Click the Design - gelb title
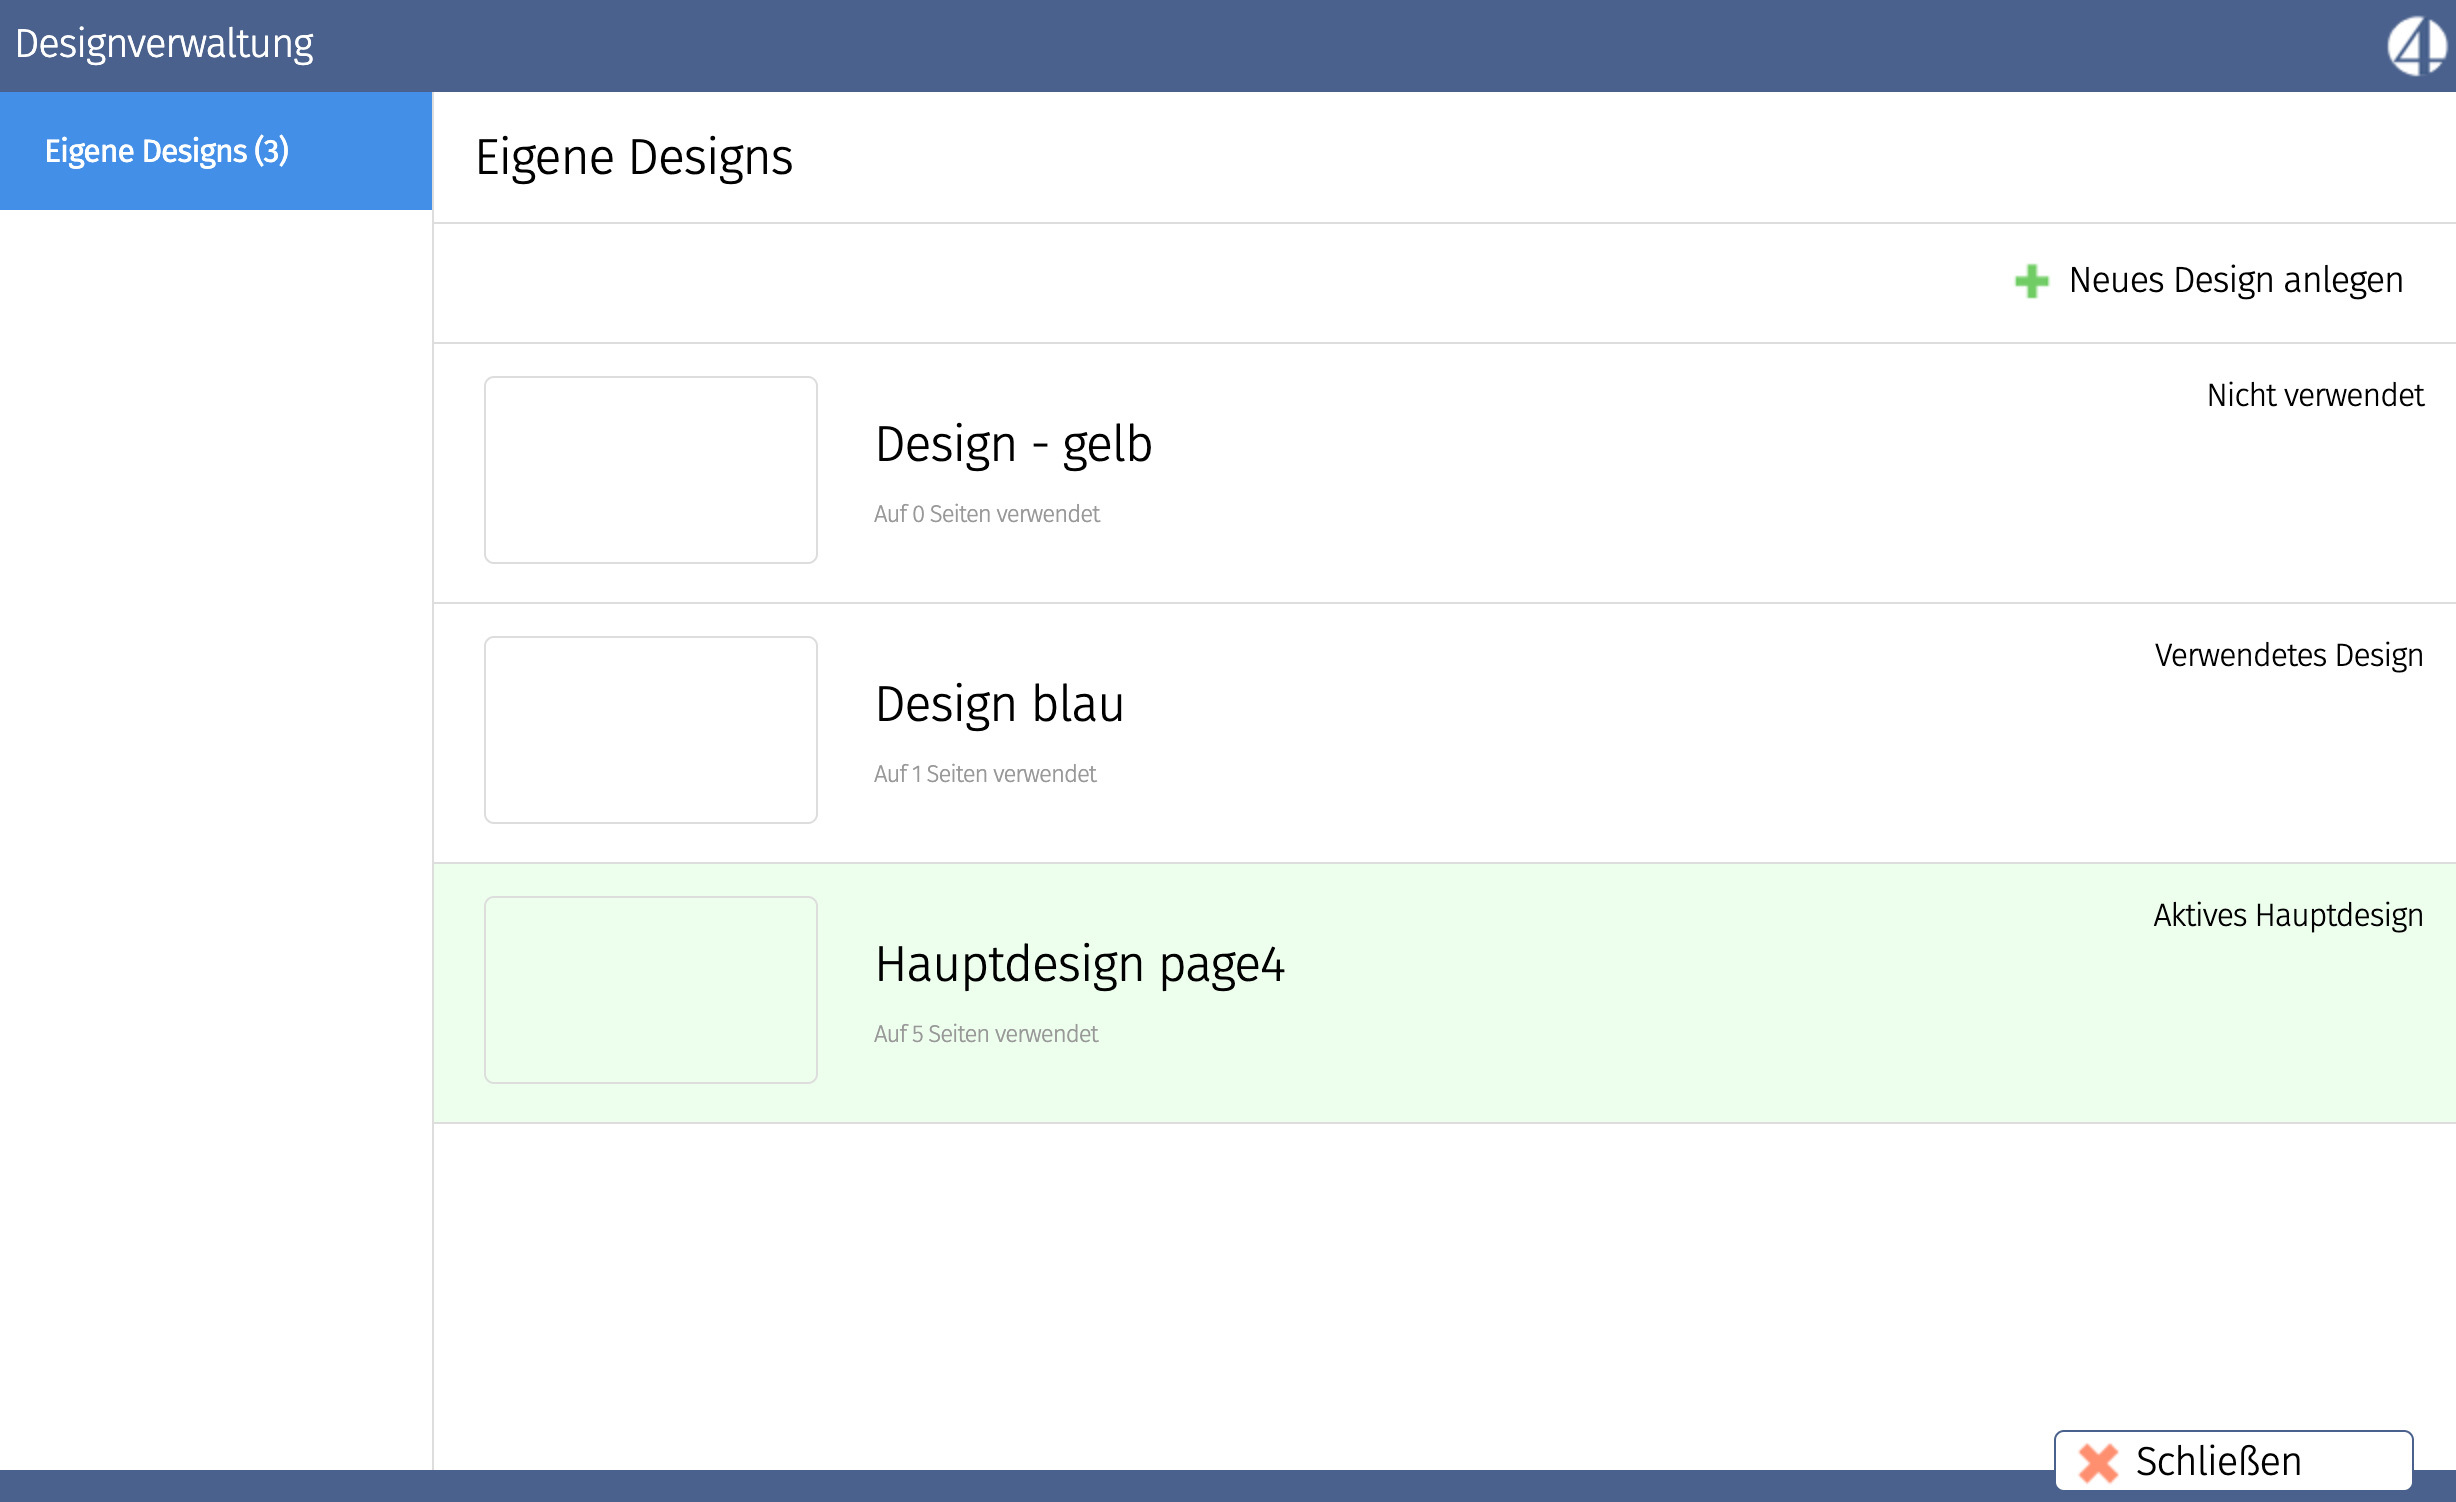The height and width of the screenshot is (1502, 2456). coord(1013,444)
